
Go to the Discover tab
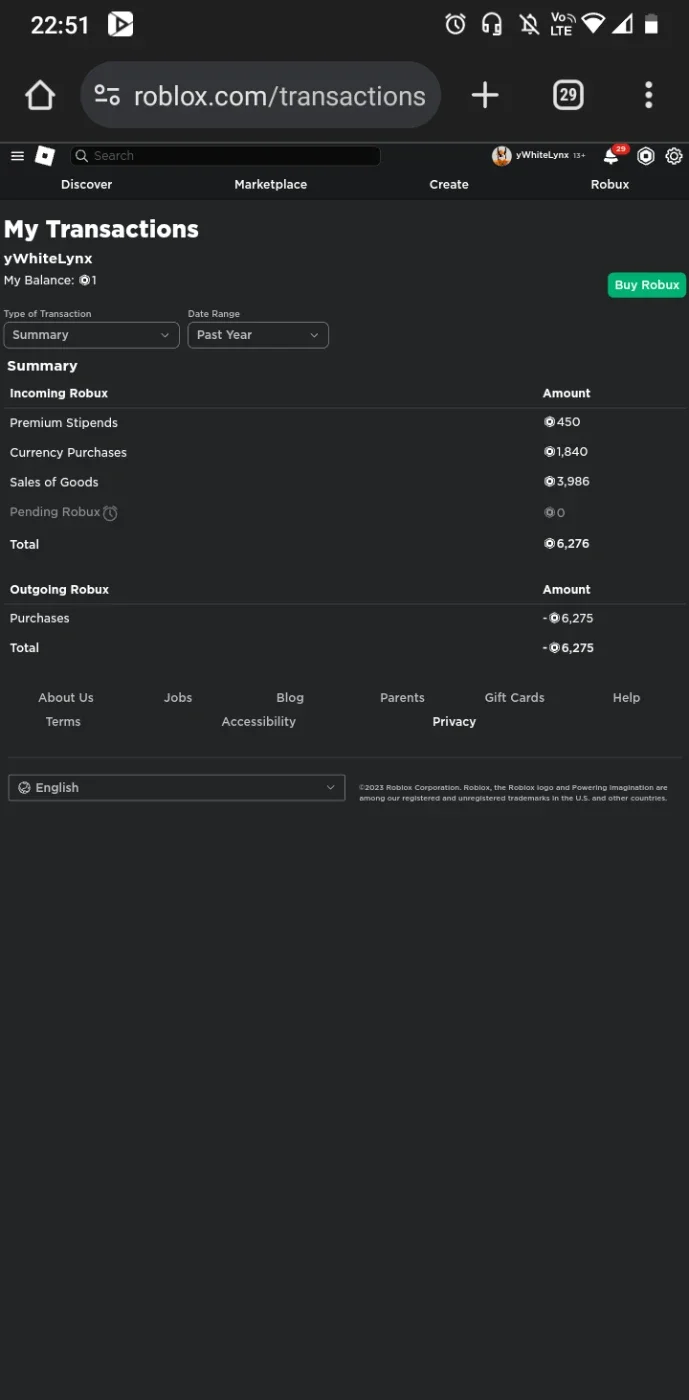(x=87, y=185)
